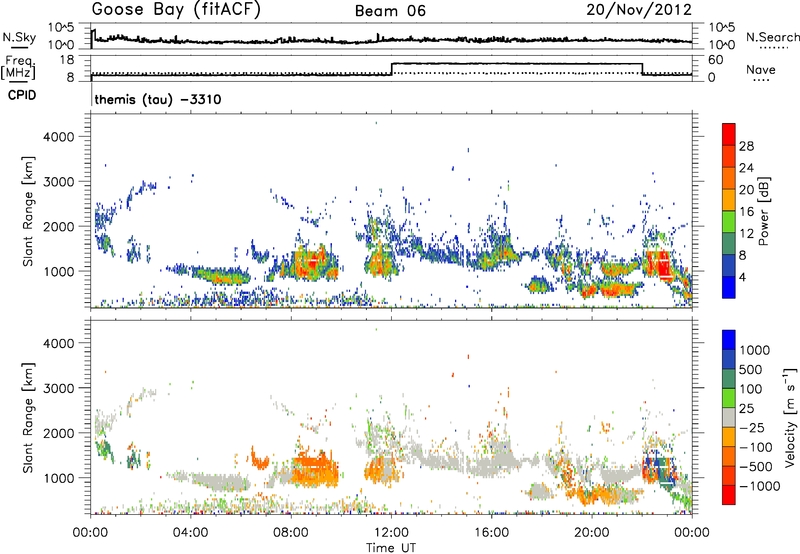800x554 pixels.
Task: Click the "-25" label on Velocity colorbar
Action: click(752, 427)
